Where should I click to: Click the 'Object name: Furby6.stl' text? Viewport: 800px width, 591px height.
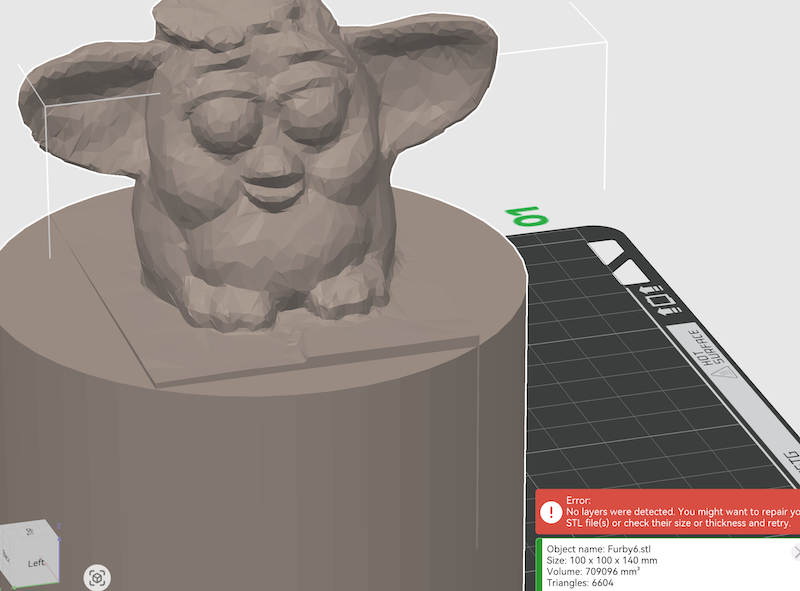598,549
